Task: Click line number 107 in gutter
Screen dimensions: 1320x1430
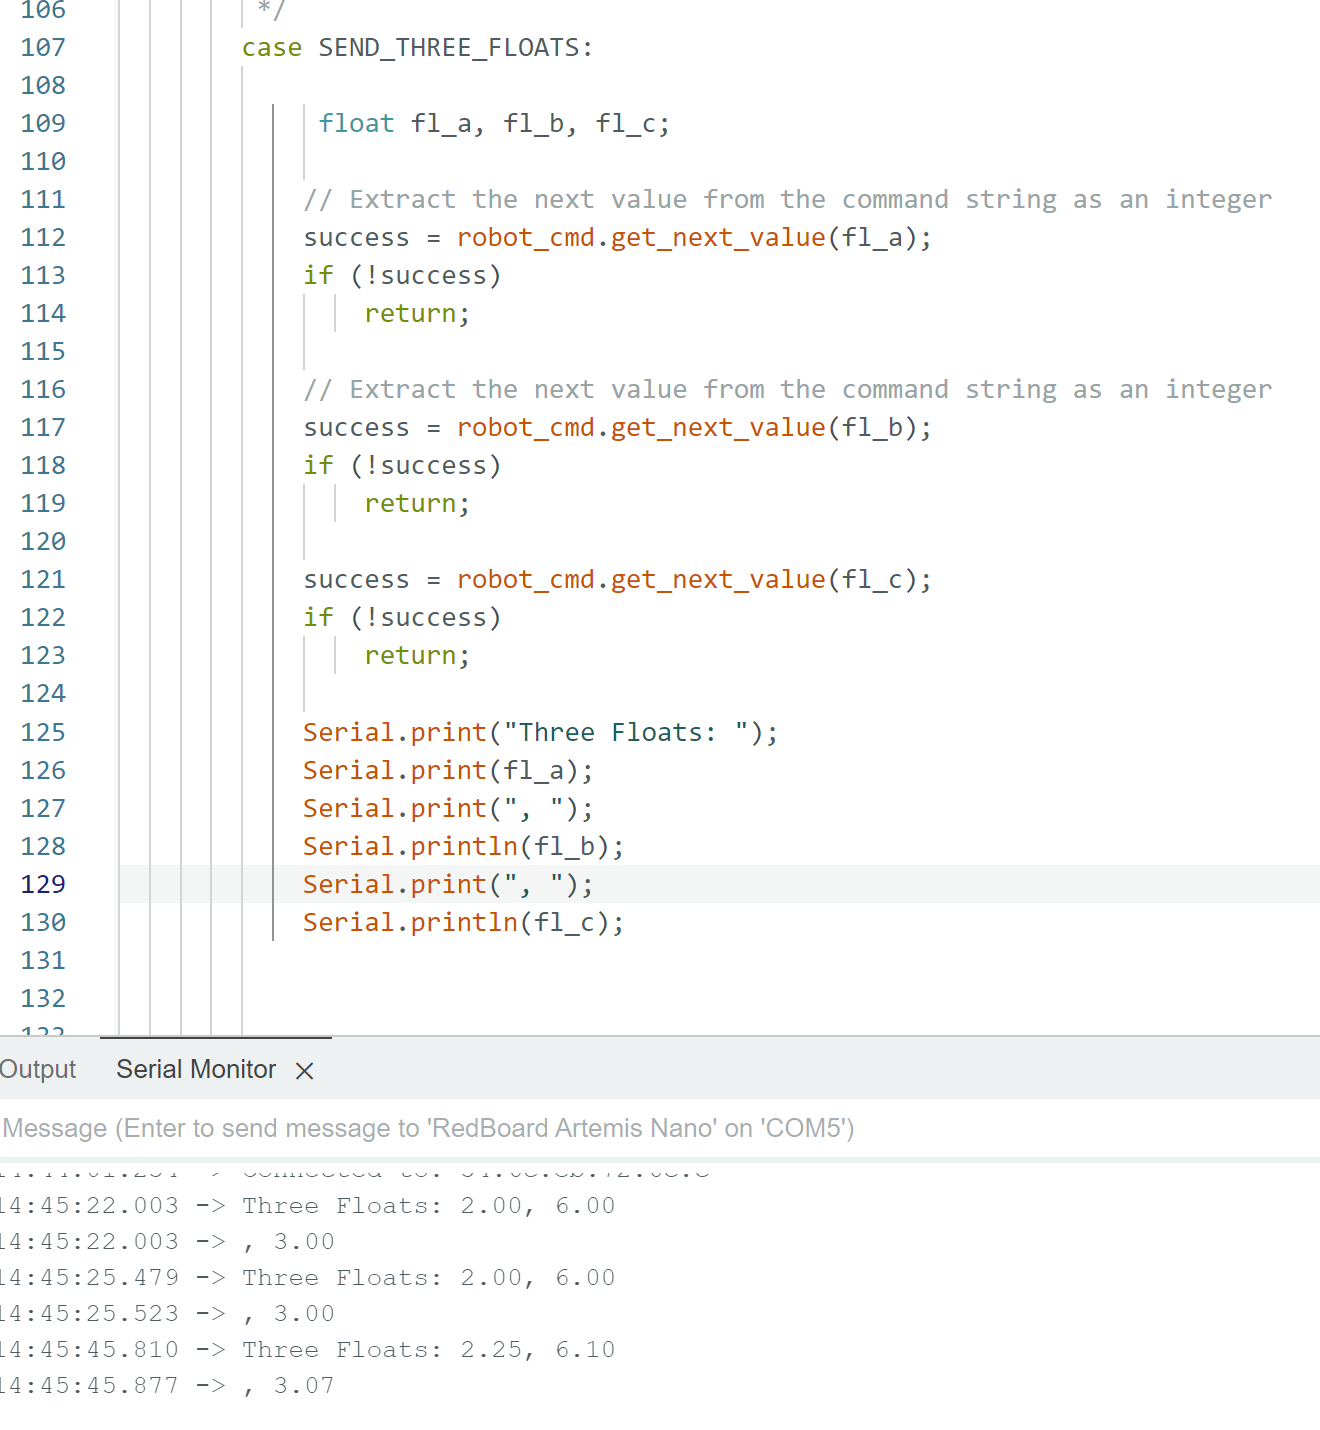Action: (x=43, y=47)
